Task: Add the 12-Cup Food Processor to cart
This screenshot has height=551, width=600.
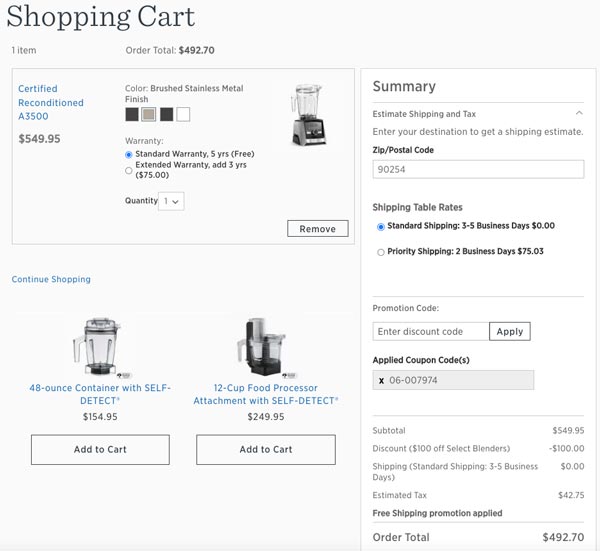Action: (x=266, y=450)
